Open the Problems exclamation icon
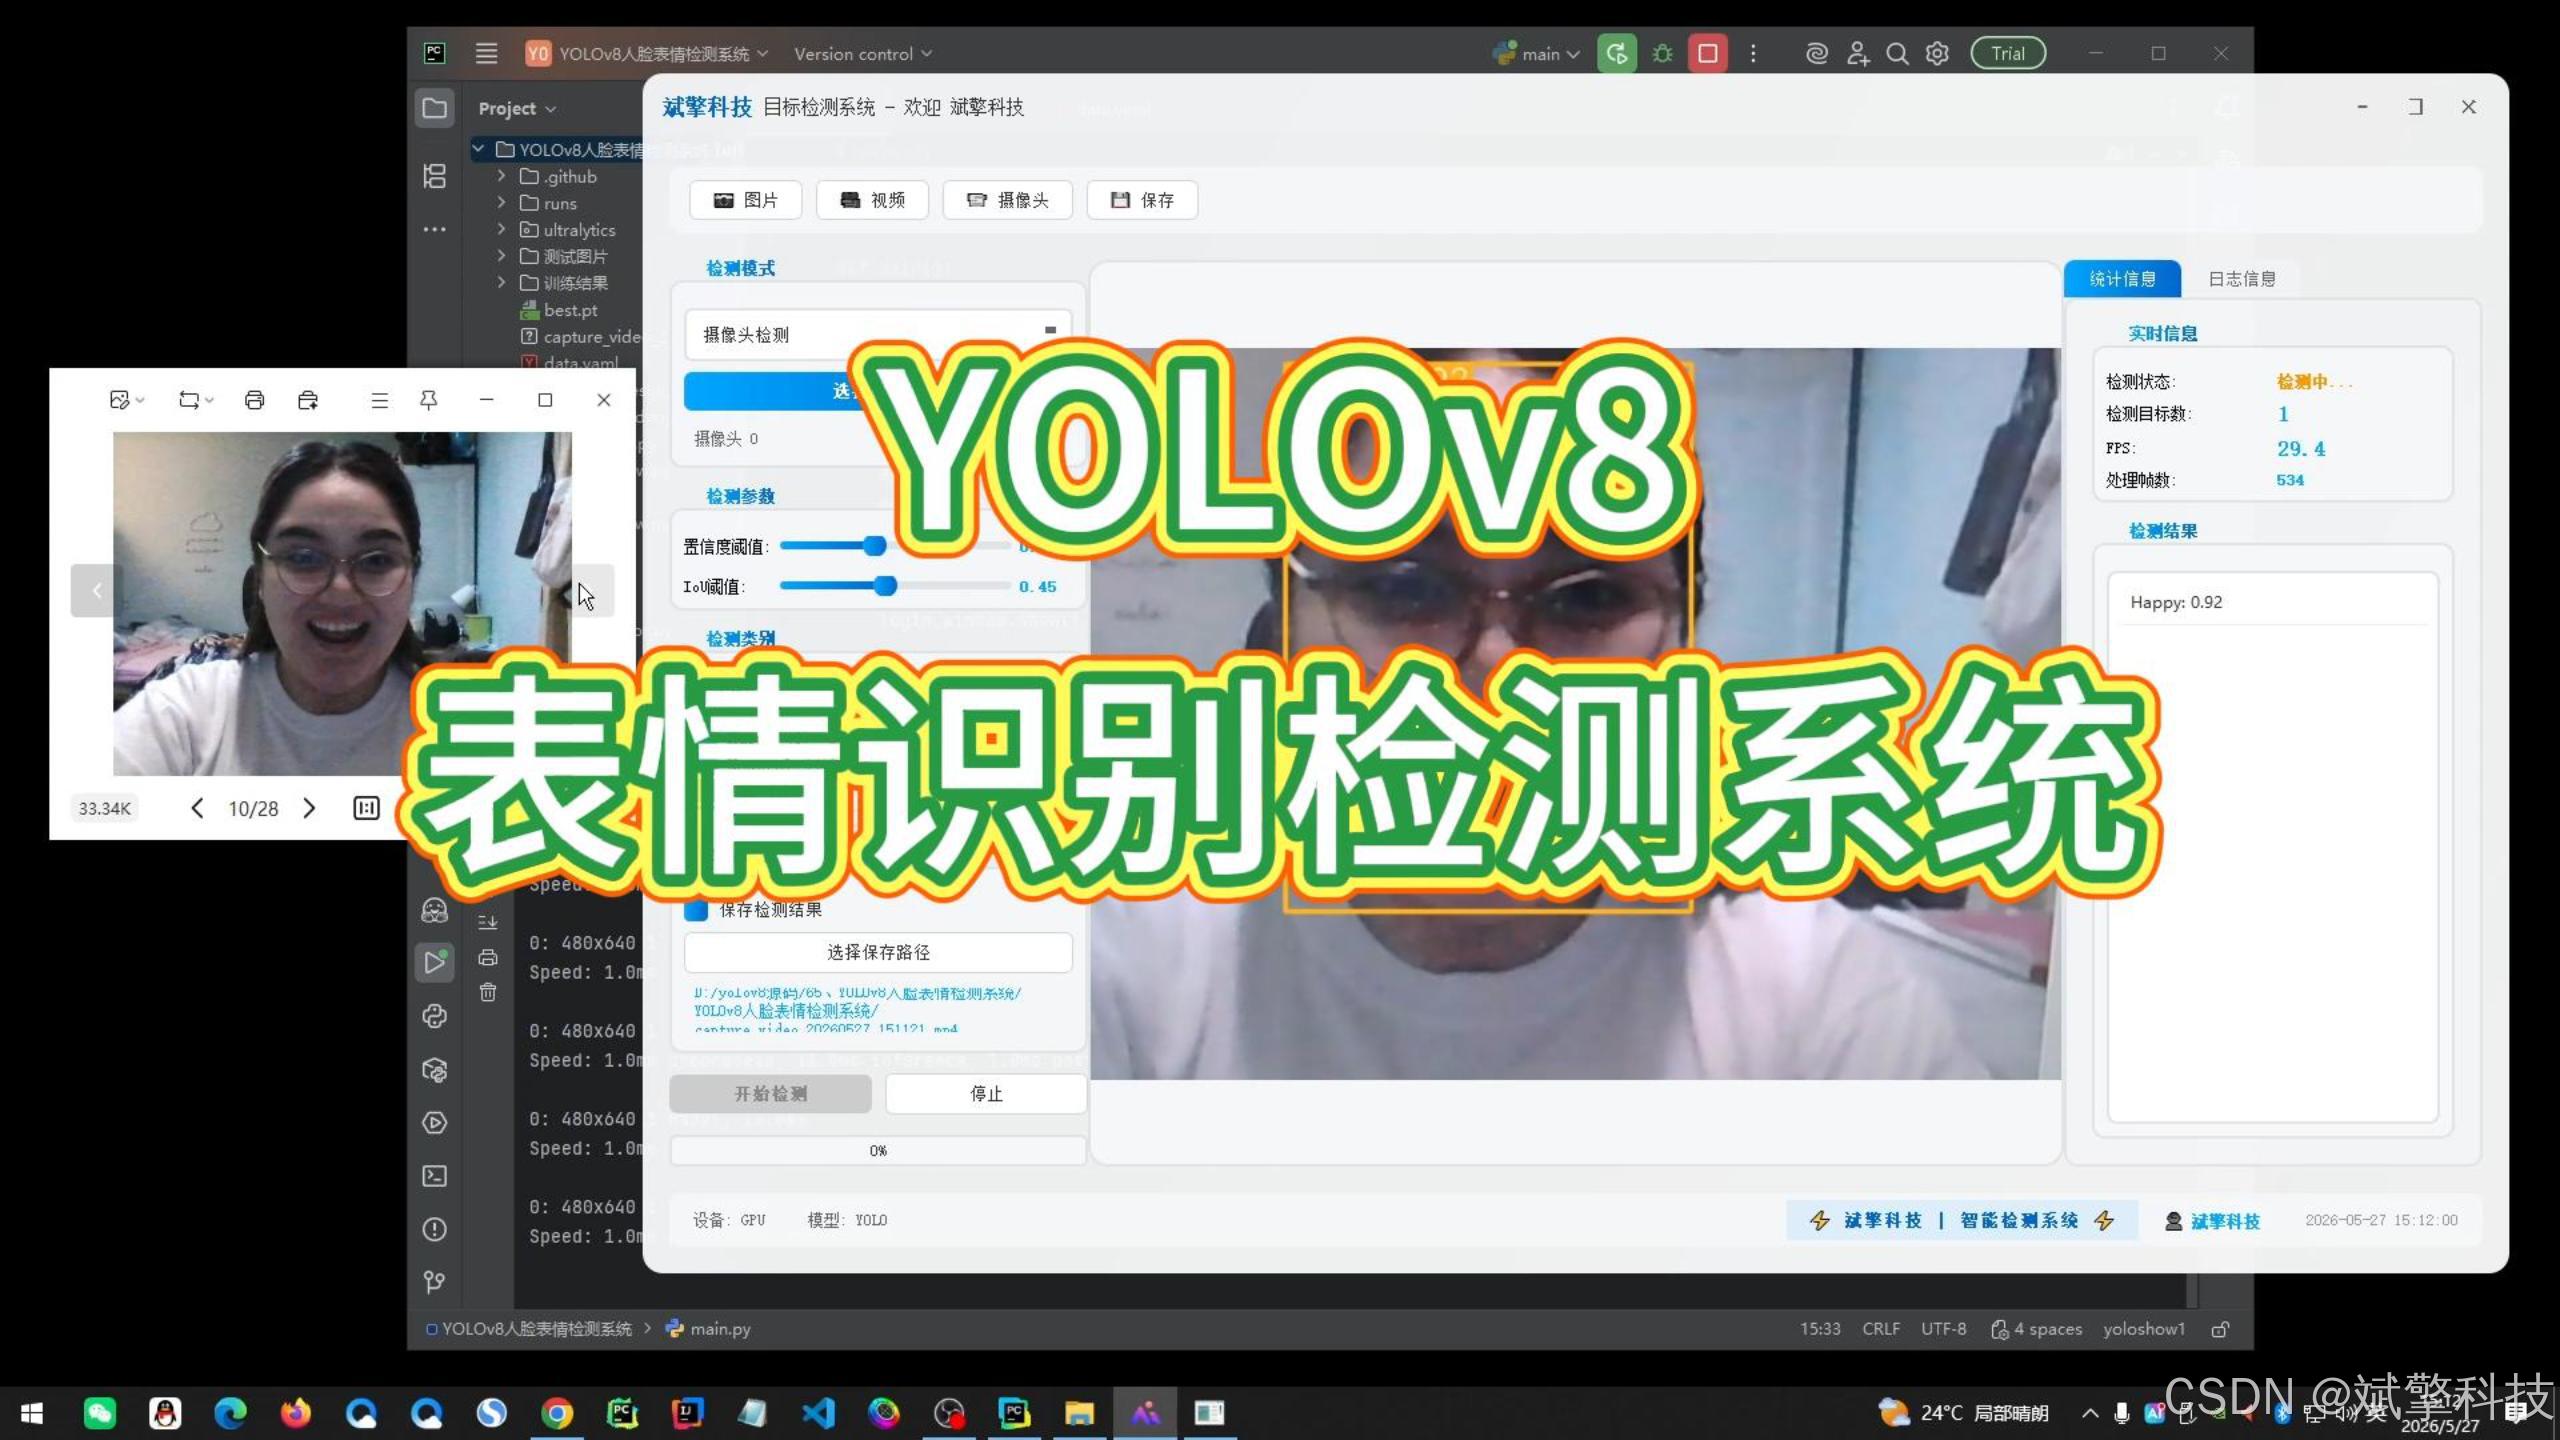The image size is (2560, 1440). [435, 1229]
